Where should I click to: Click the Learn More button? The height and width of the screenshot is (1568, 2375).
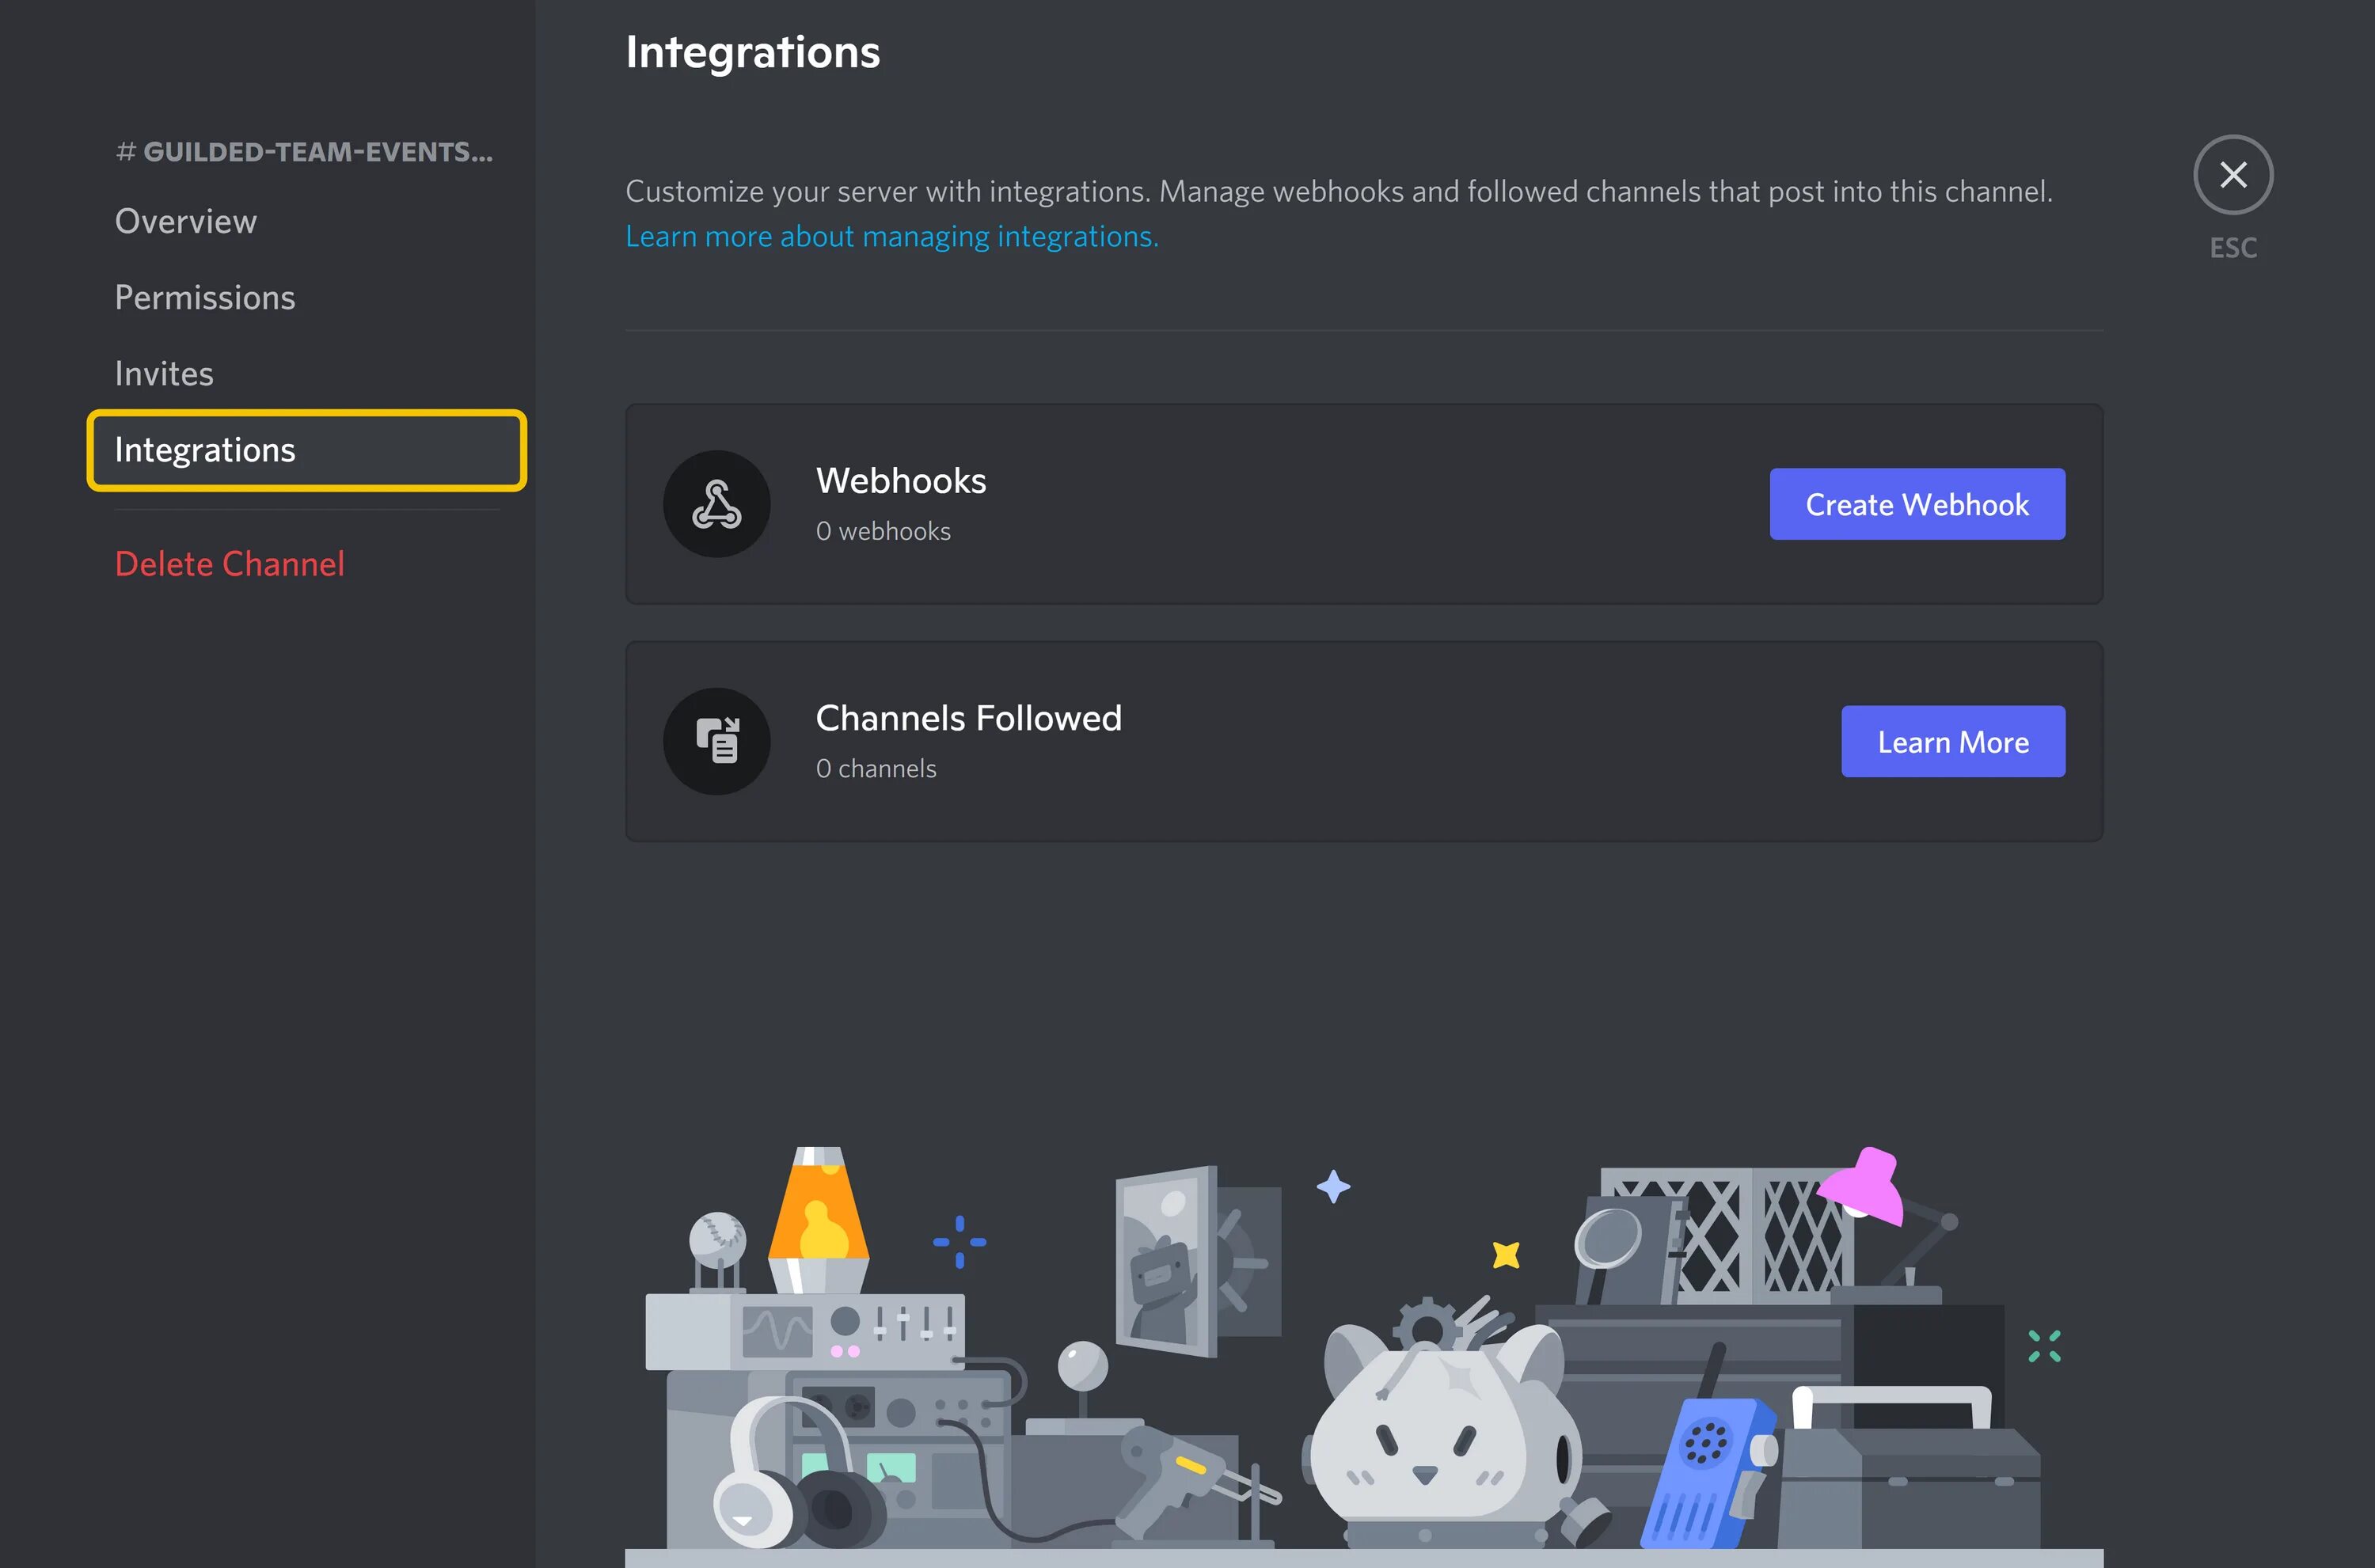pyautogui.click(x=1952, y=742)
